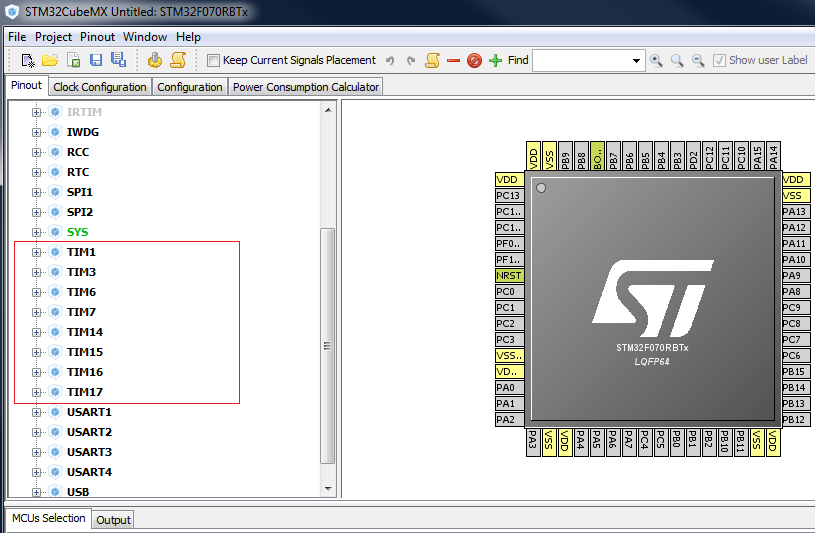815x539 pixels.
Task: Expand the USART1 peripheral node
Action: [37, 412]
